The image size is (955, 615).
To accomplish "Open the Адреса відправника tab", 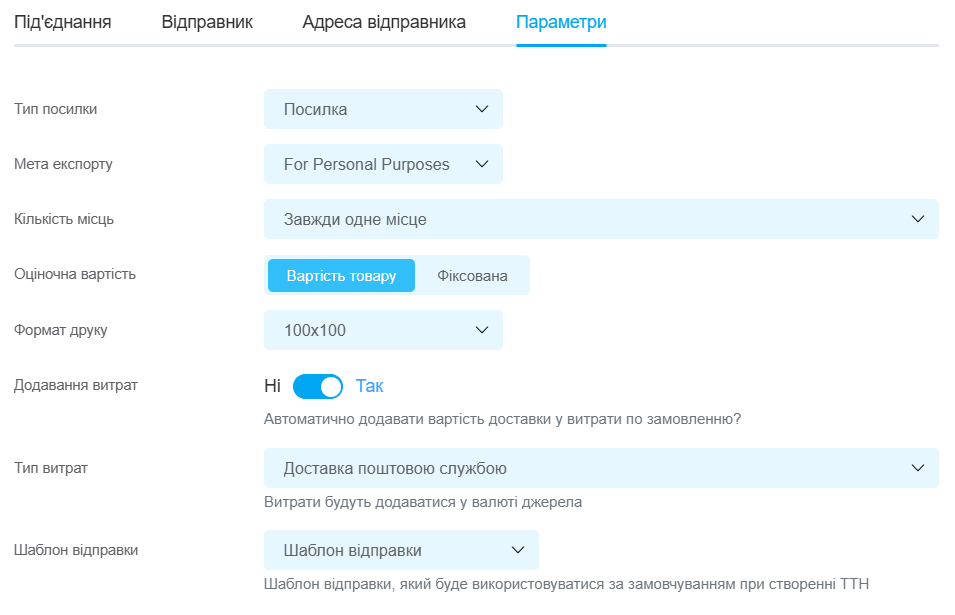I will point(384,23).
